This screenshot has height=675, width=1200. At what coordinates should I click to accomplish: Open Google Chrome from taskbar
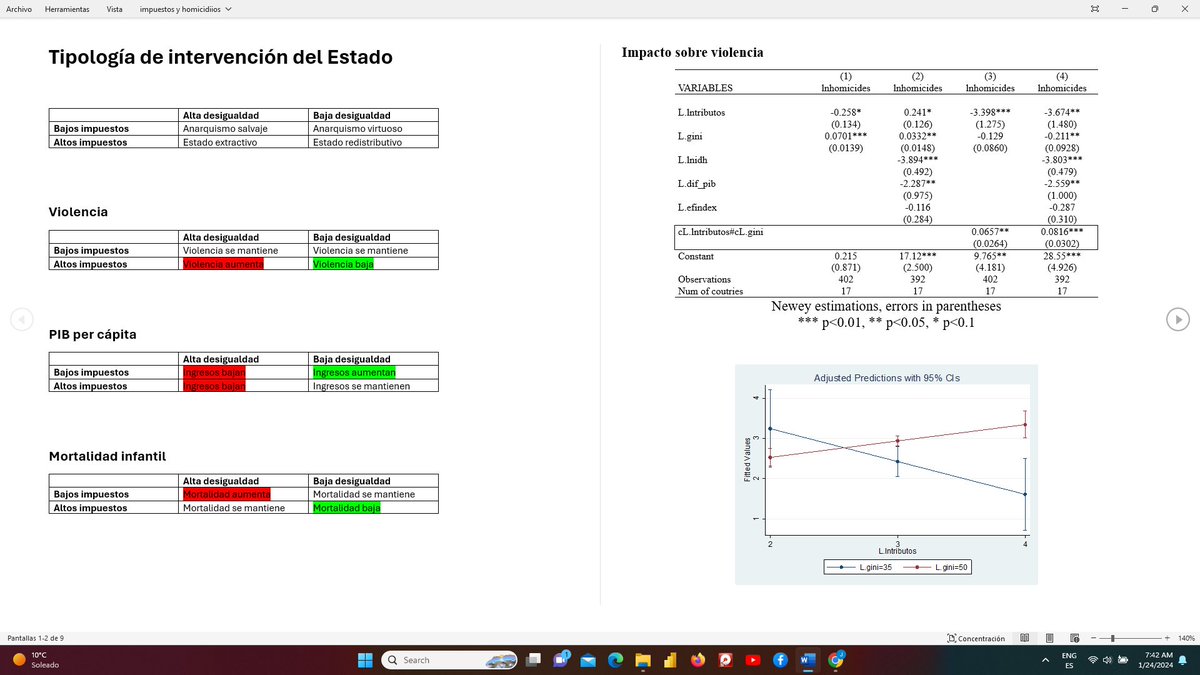coord(834,660)
